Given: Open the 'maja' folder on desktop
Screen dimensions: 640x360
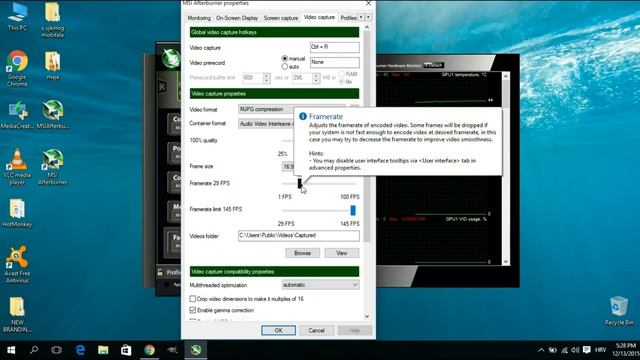Looking at the screenshot, I should (53, 64).
